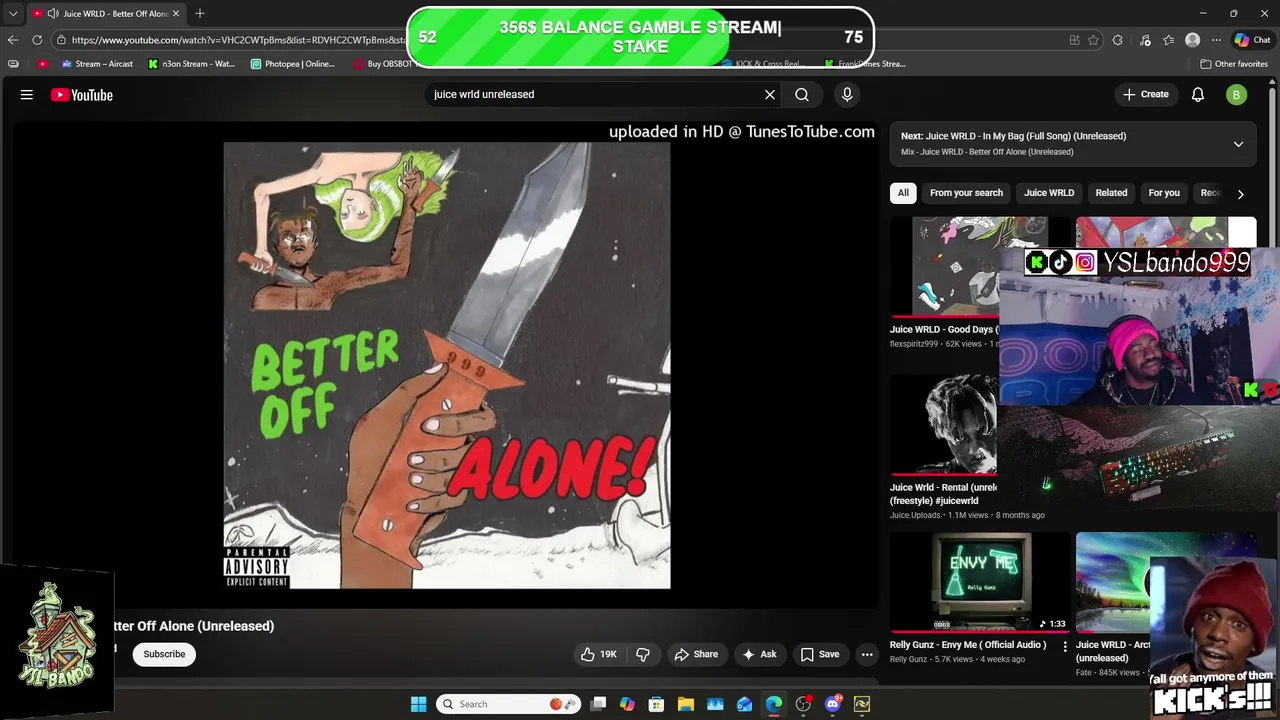
Task: Show more filter chips with arrow
Action: pos(1240,194)
